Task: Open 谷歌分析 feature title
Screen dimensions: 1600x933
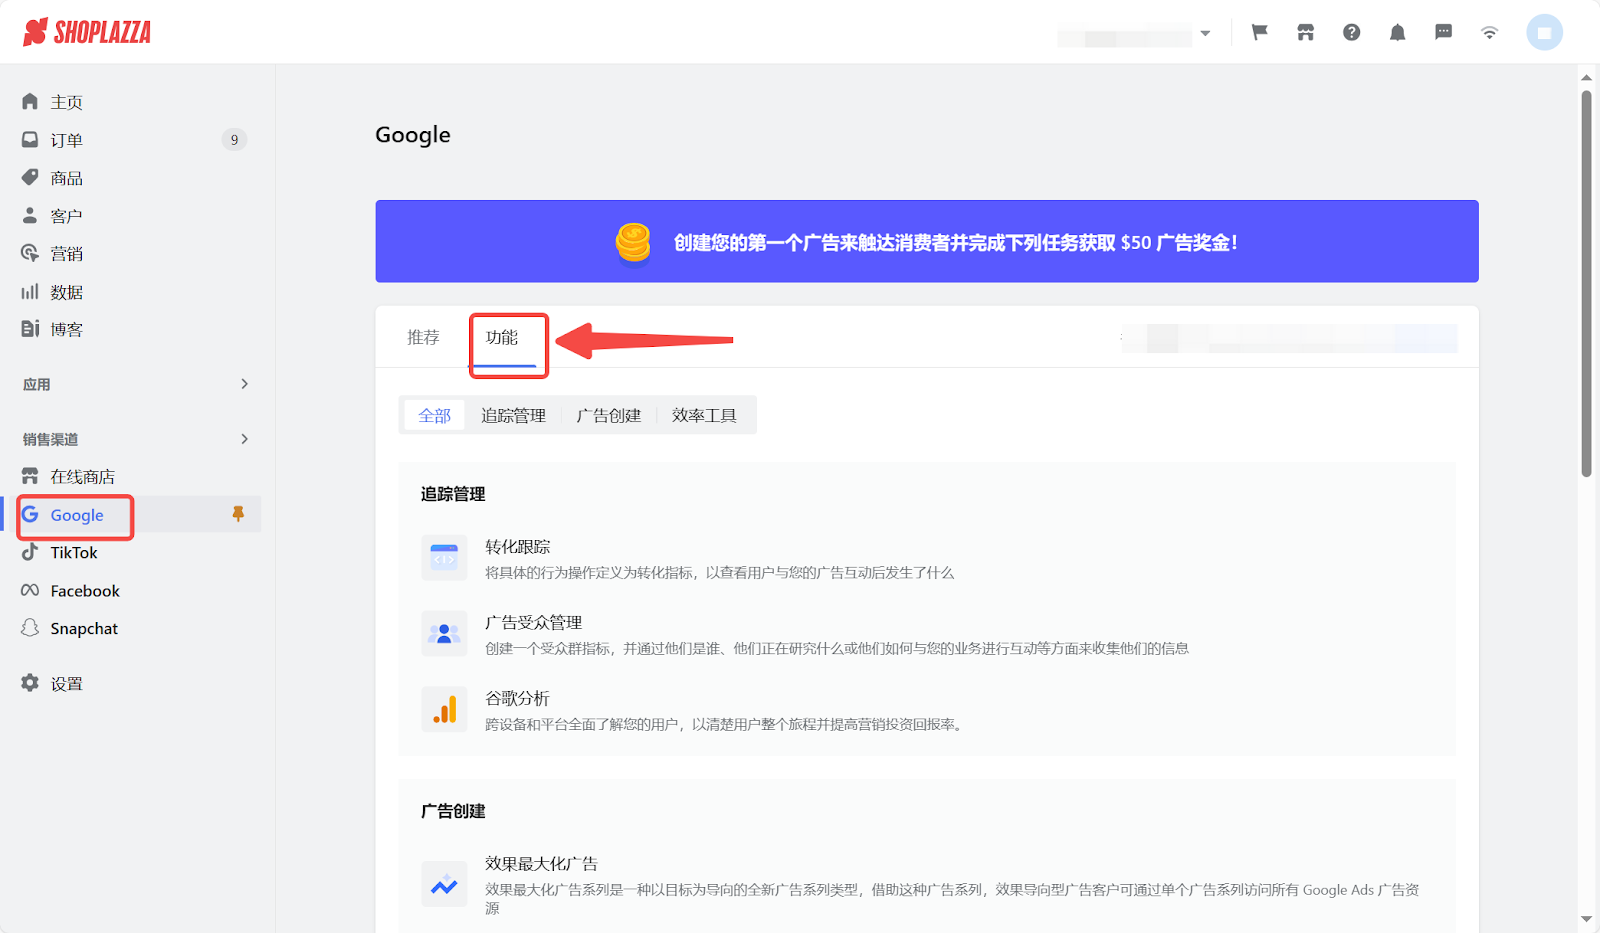Action: pos(518,699)
